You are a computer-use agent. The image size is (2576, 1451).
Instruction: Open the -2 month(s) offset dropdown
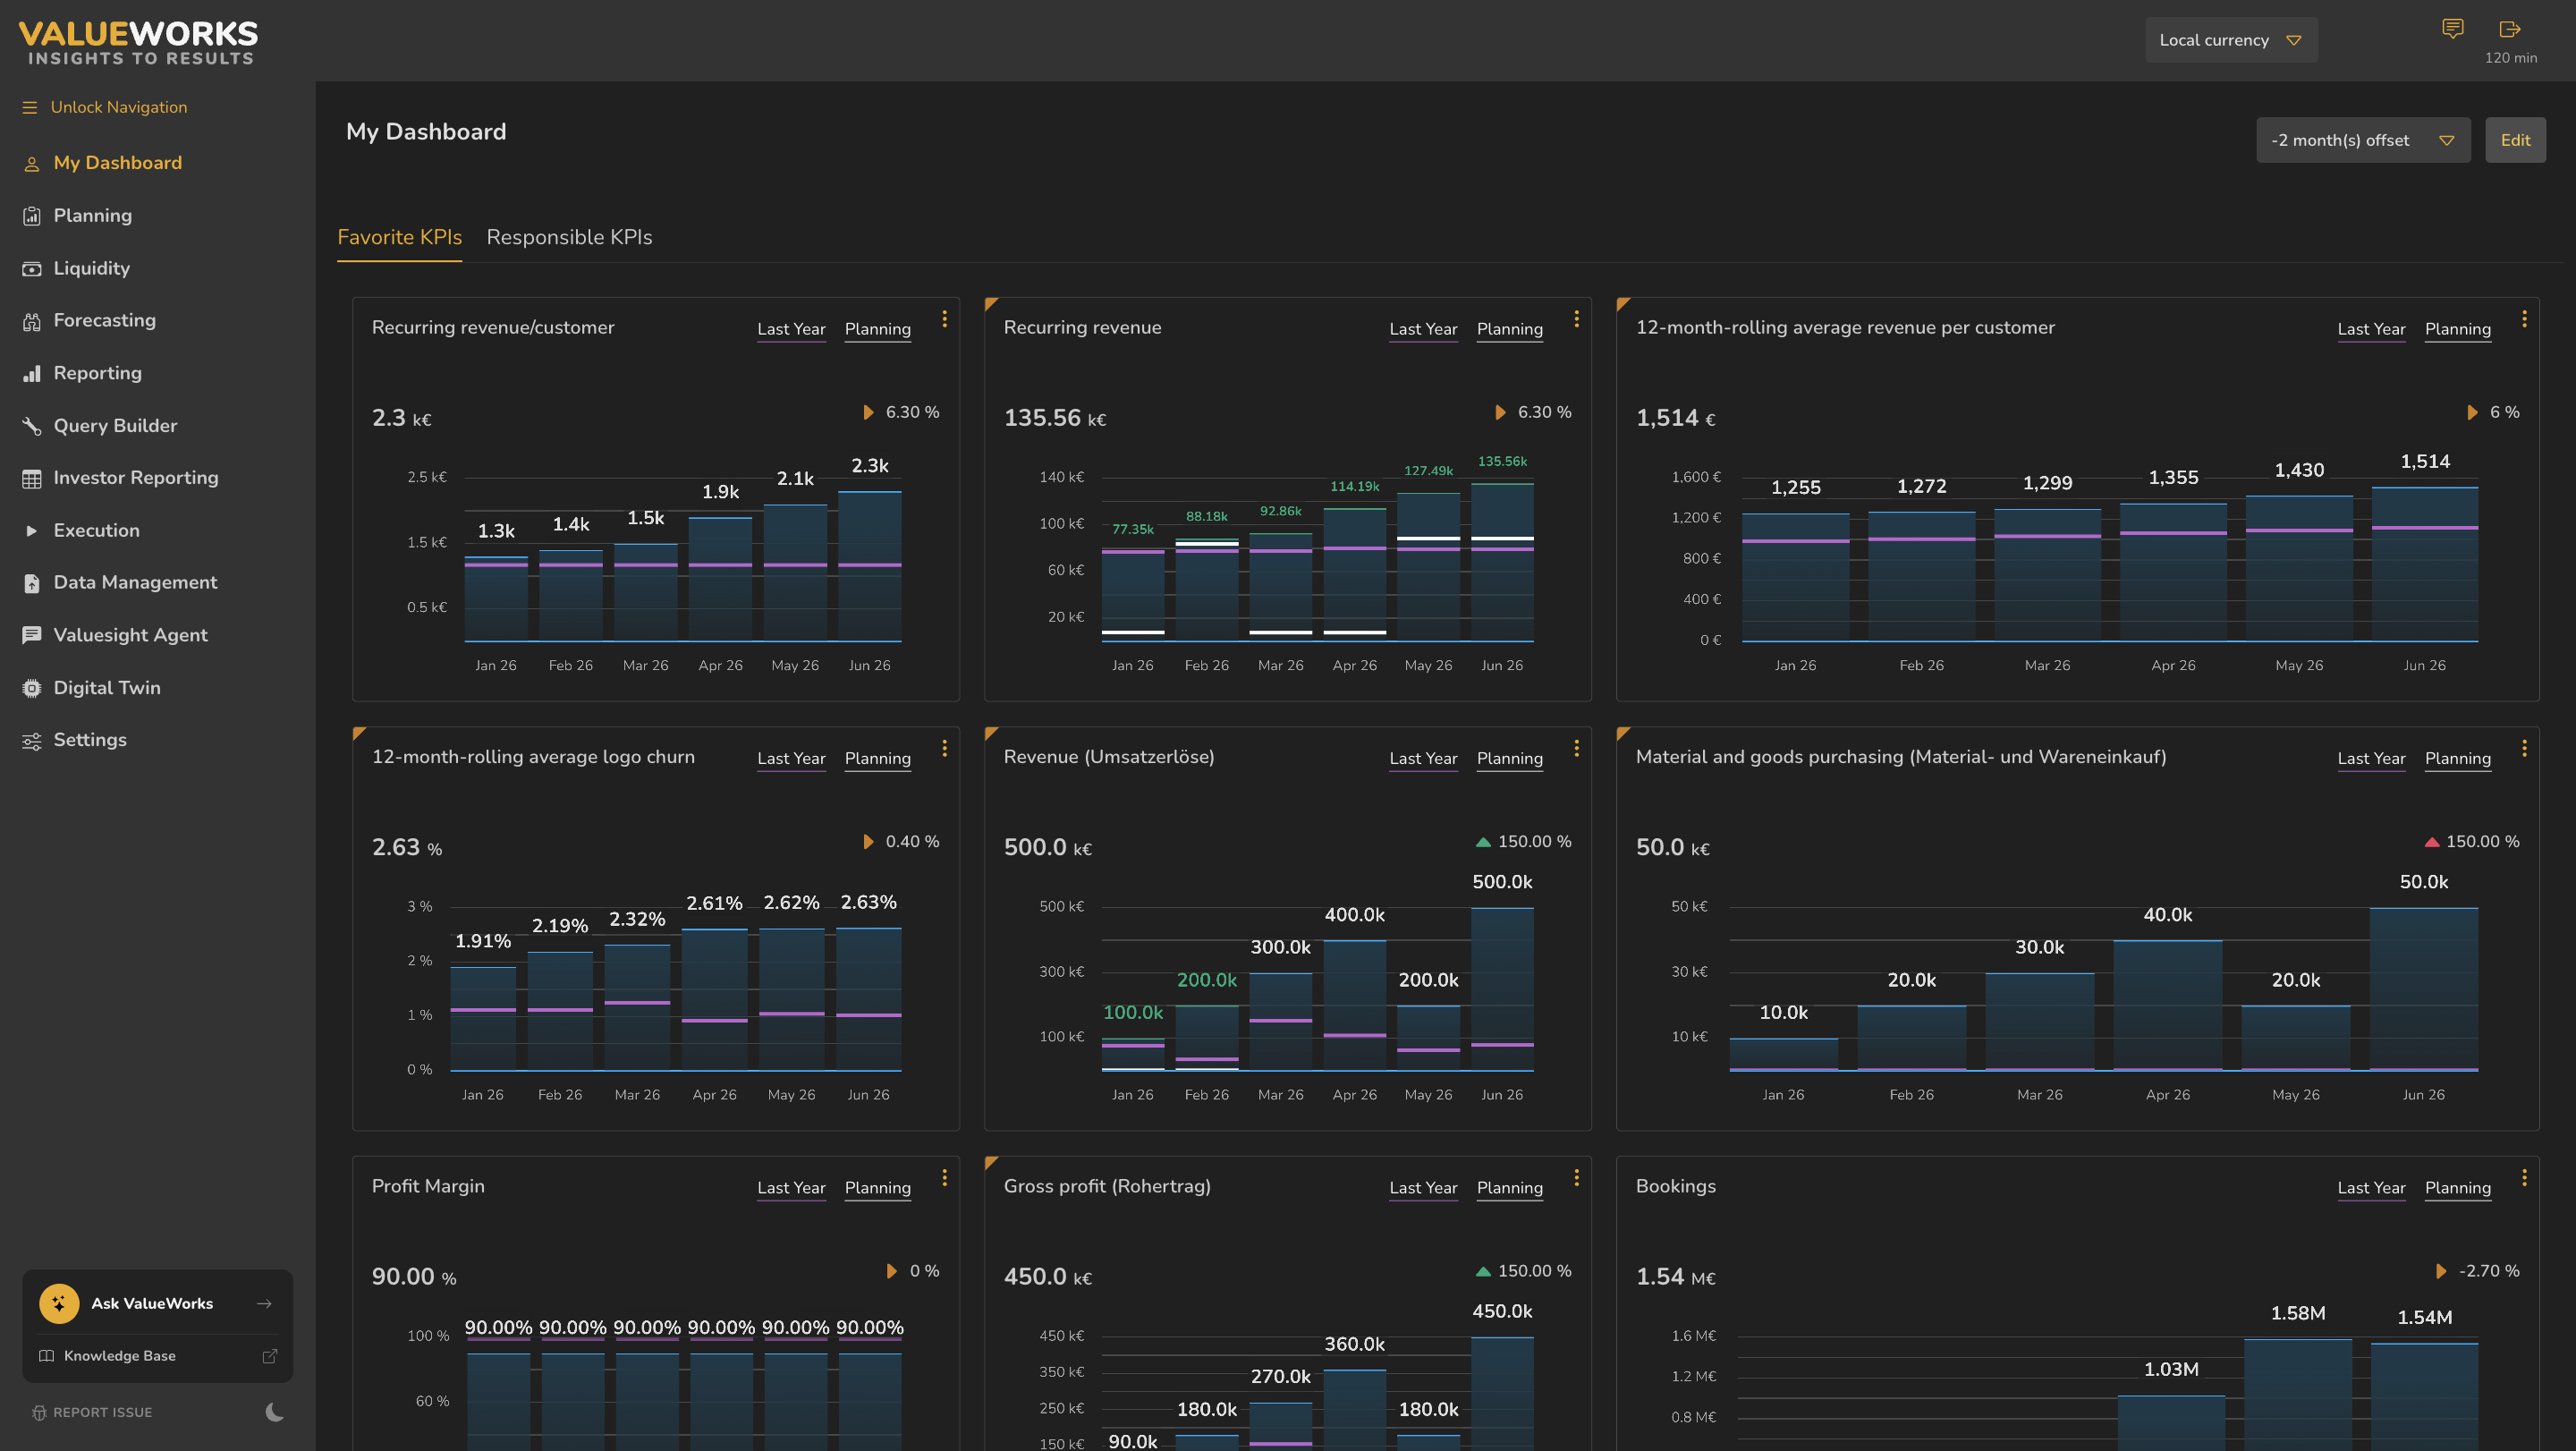[x=2363, y=140]
